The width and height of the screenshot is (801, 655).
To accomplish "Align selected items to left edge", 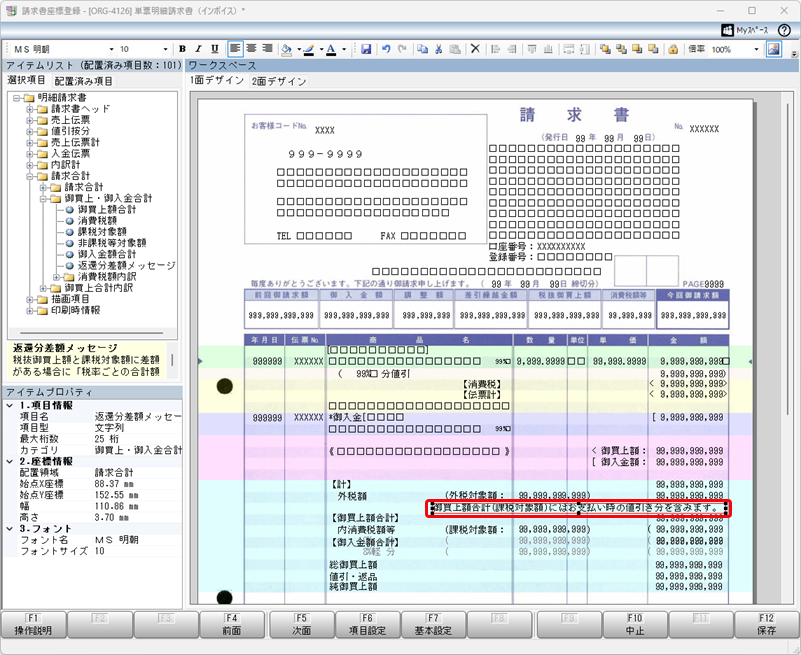I will [495, 49].
